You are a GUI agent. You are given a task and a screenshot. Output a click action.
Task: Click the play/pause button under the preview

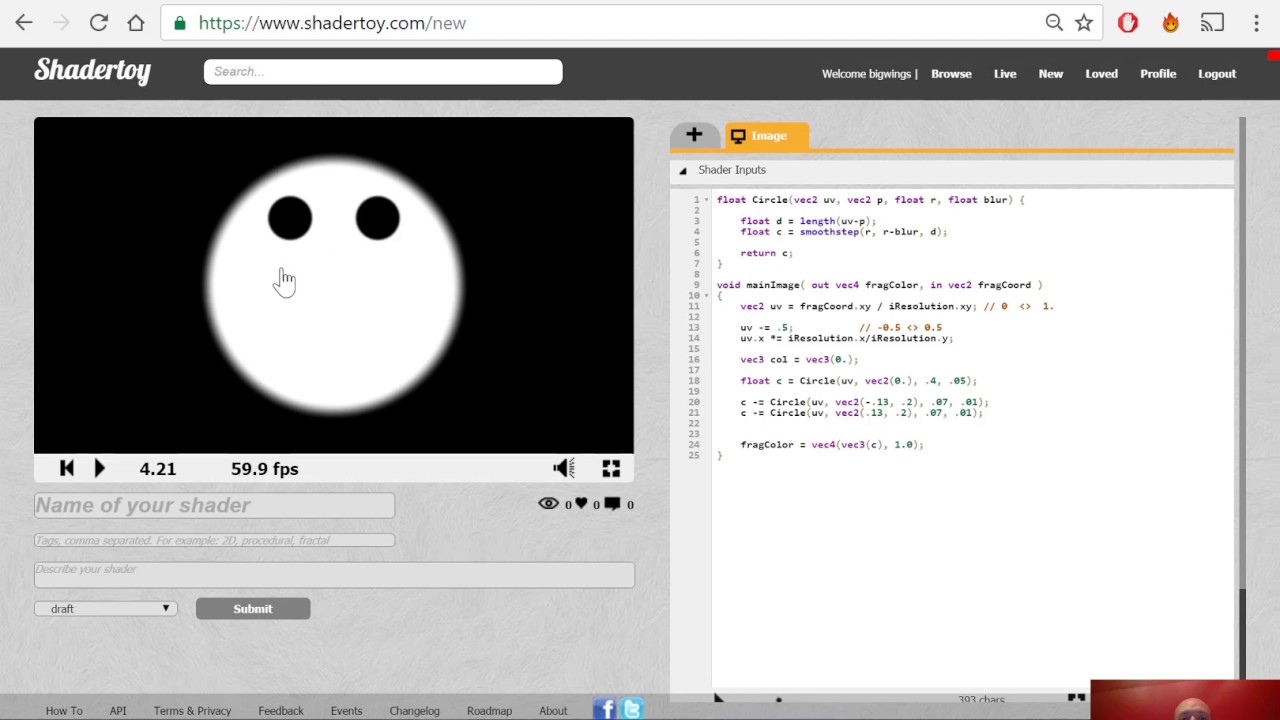coord(99,468)
